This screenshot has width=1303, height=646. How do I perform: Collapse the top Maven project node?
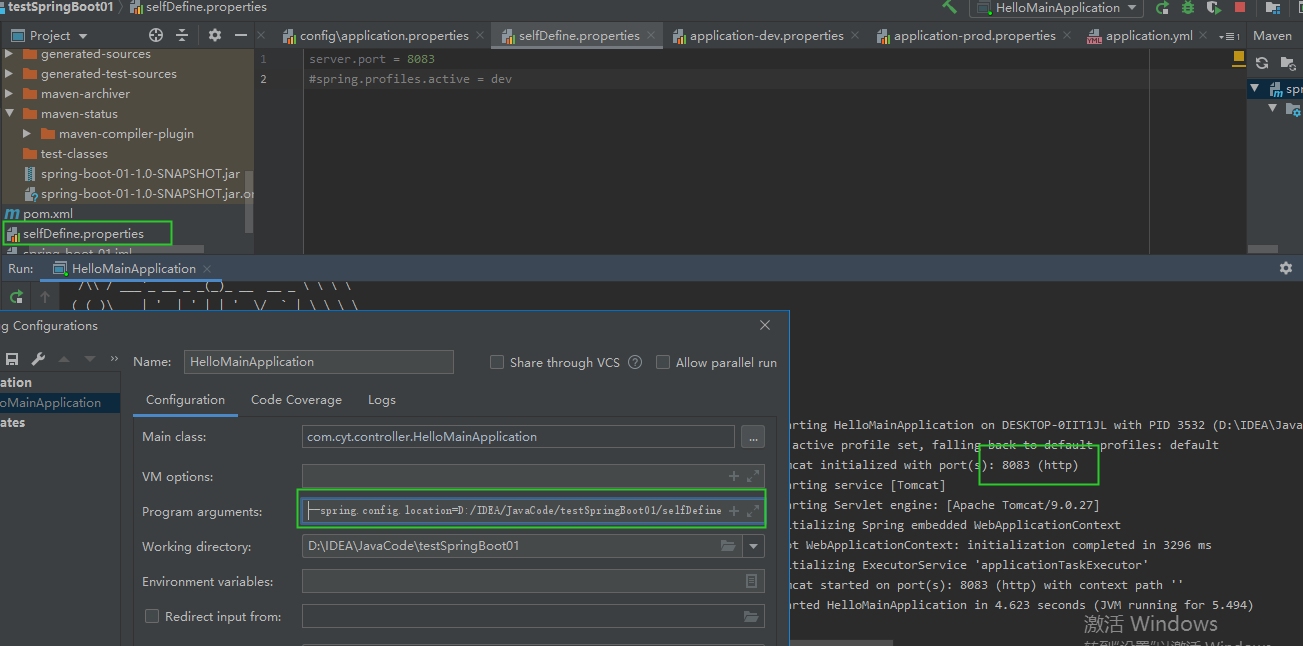click(1254, 88)
